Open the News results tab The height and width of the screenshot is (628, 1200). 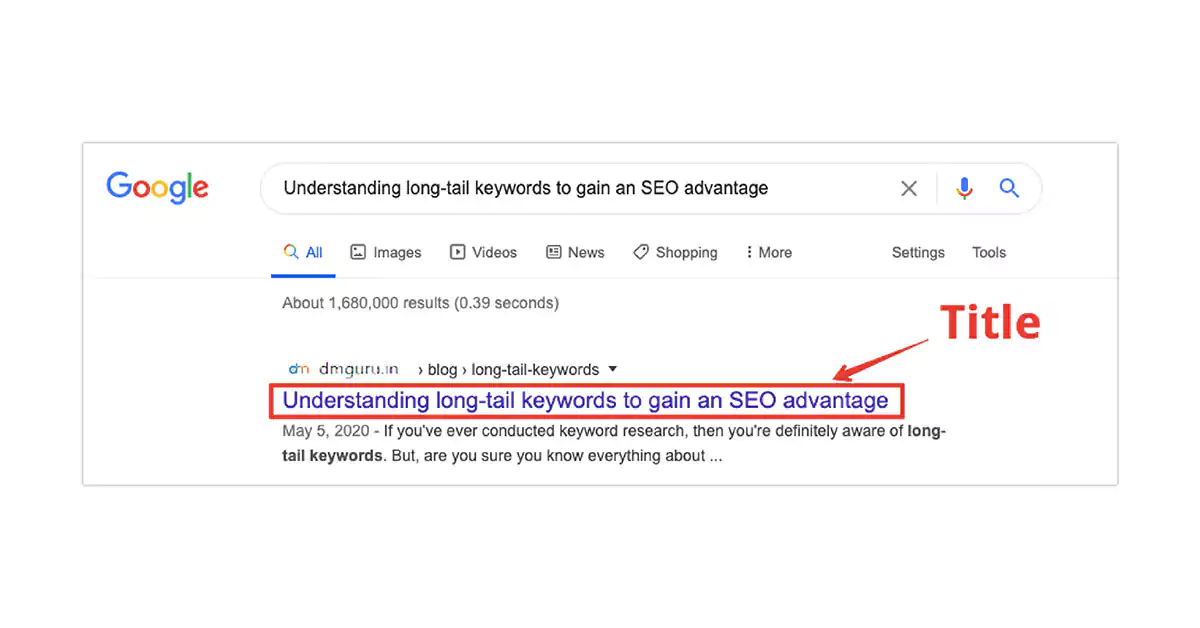(x=575, y=253)
